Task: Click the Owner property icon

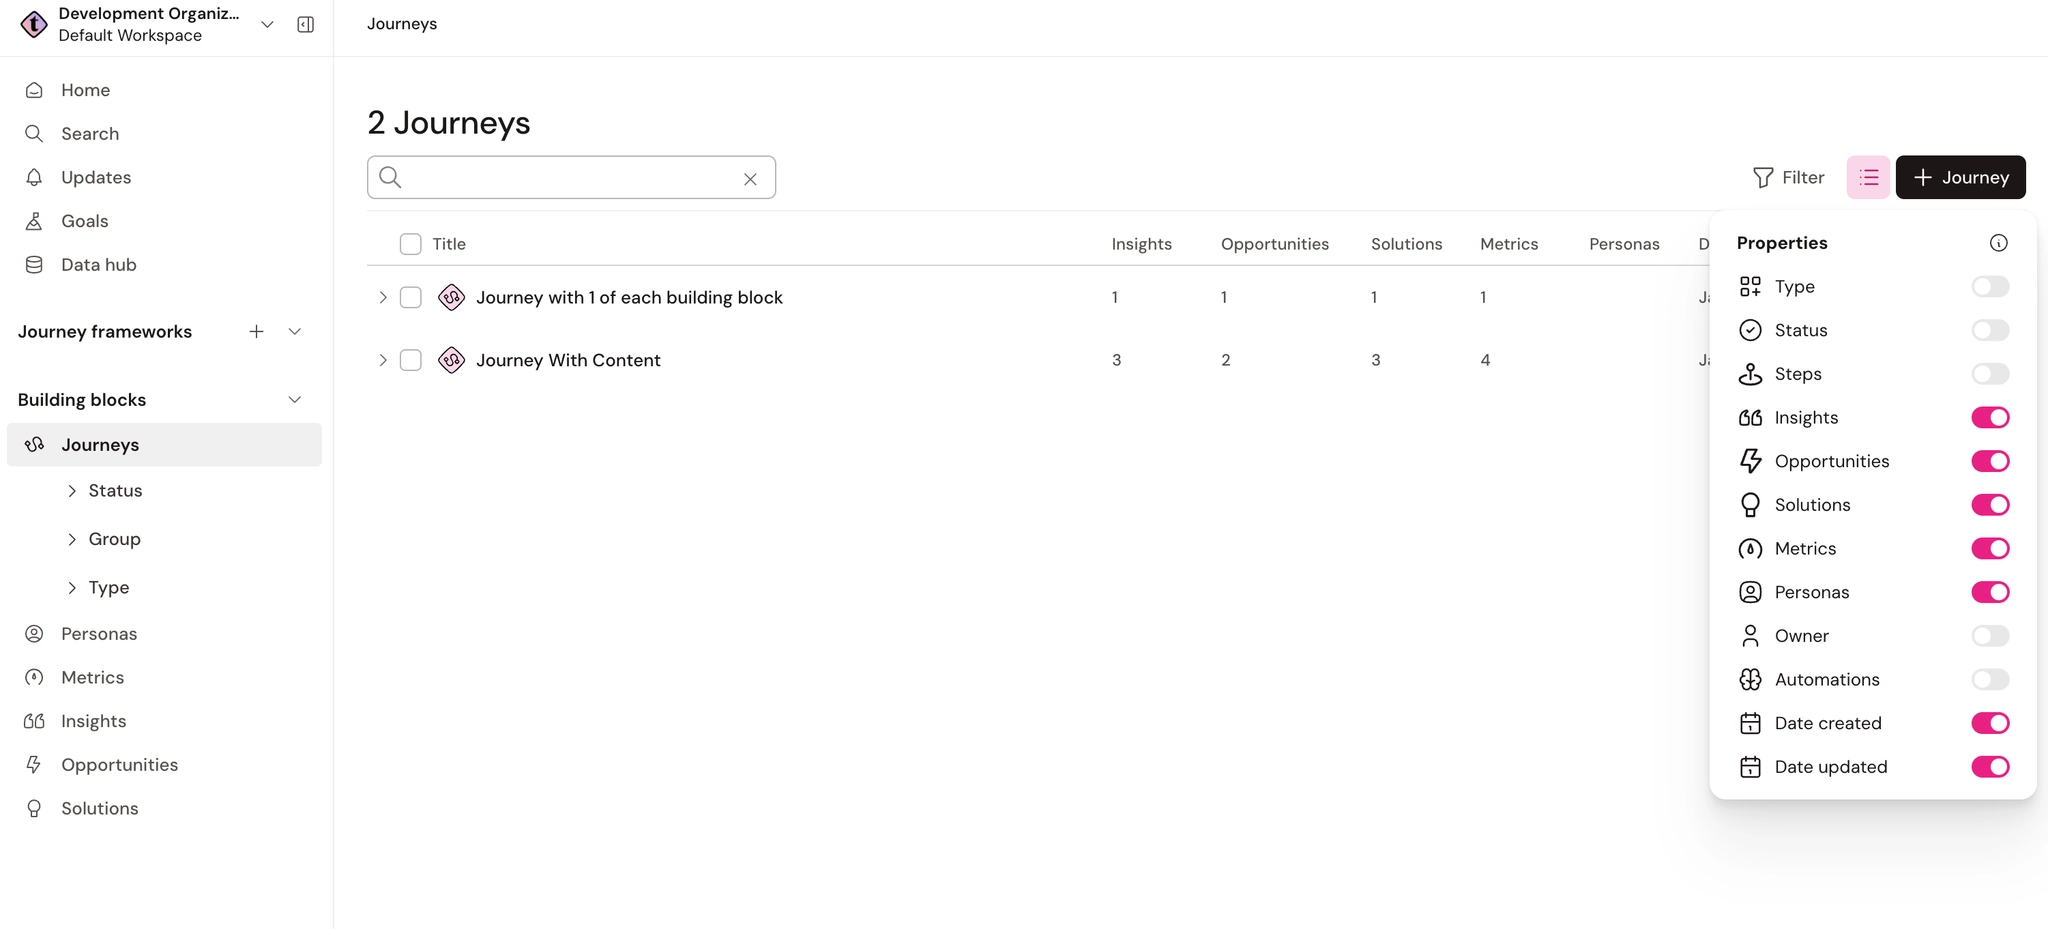Action: pyautogui.click(x=1750, y=636)
